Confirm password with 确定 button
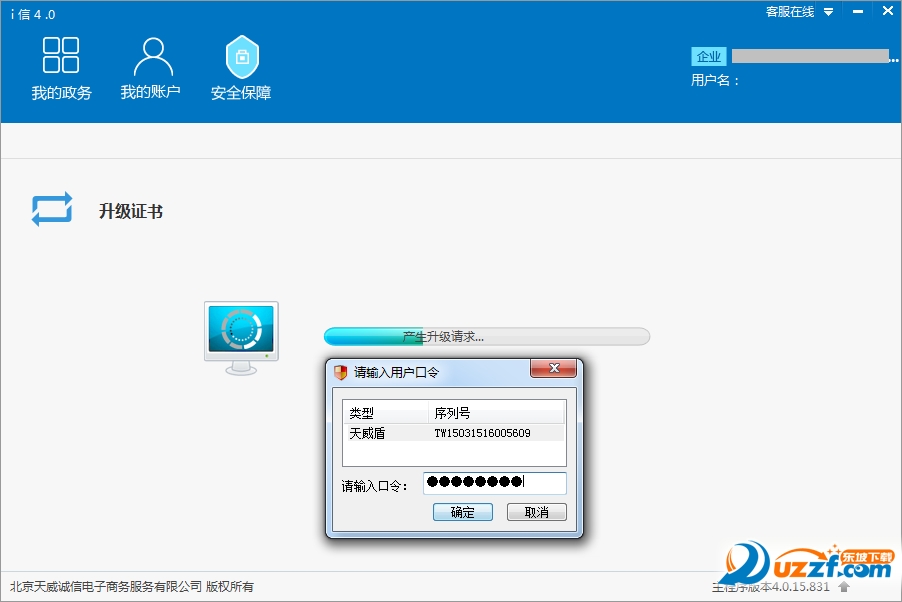Screen dimensions: 902x602 463,512
